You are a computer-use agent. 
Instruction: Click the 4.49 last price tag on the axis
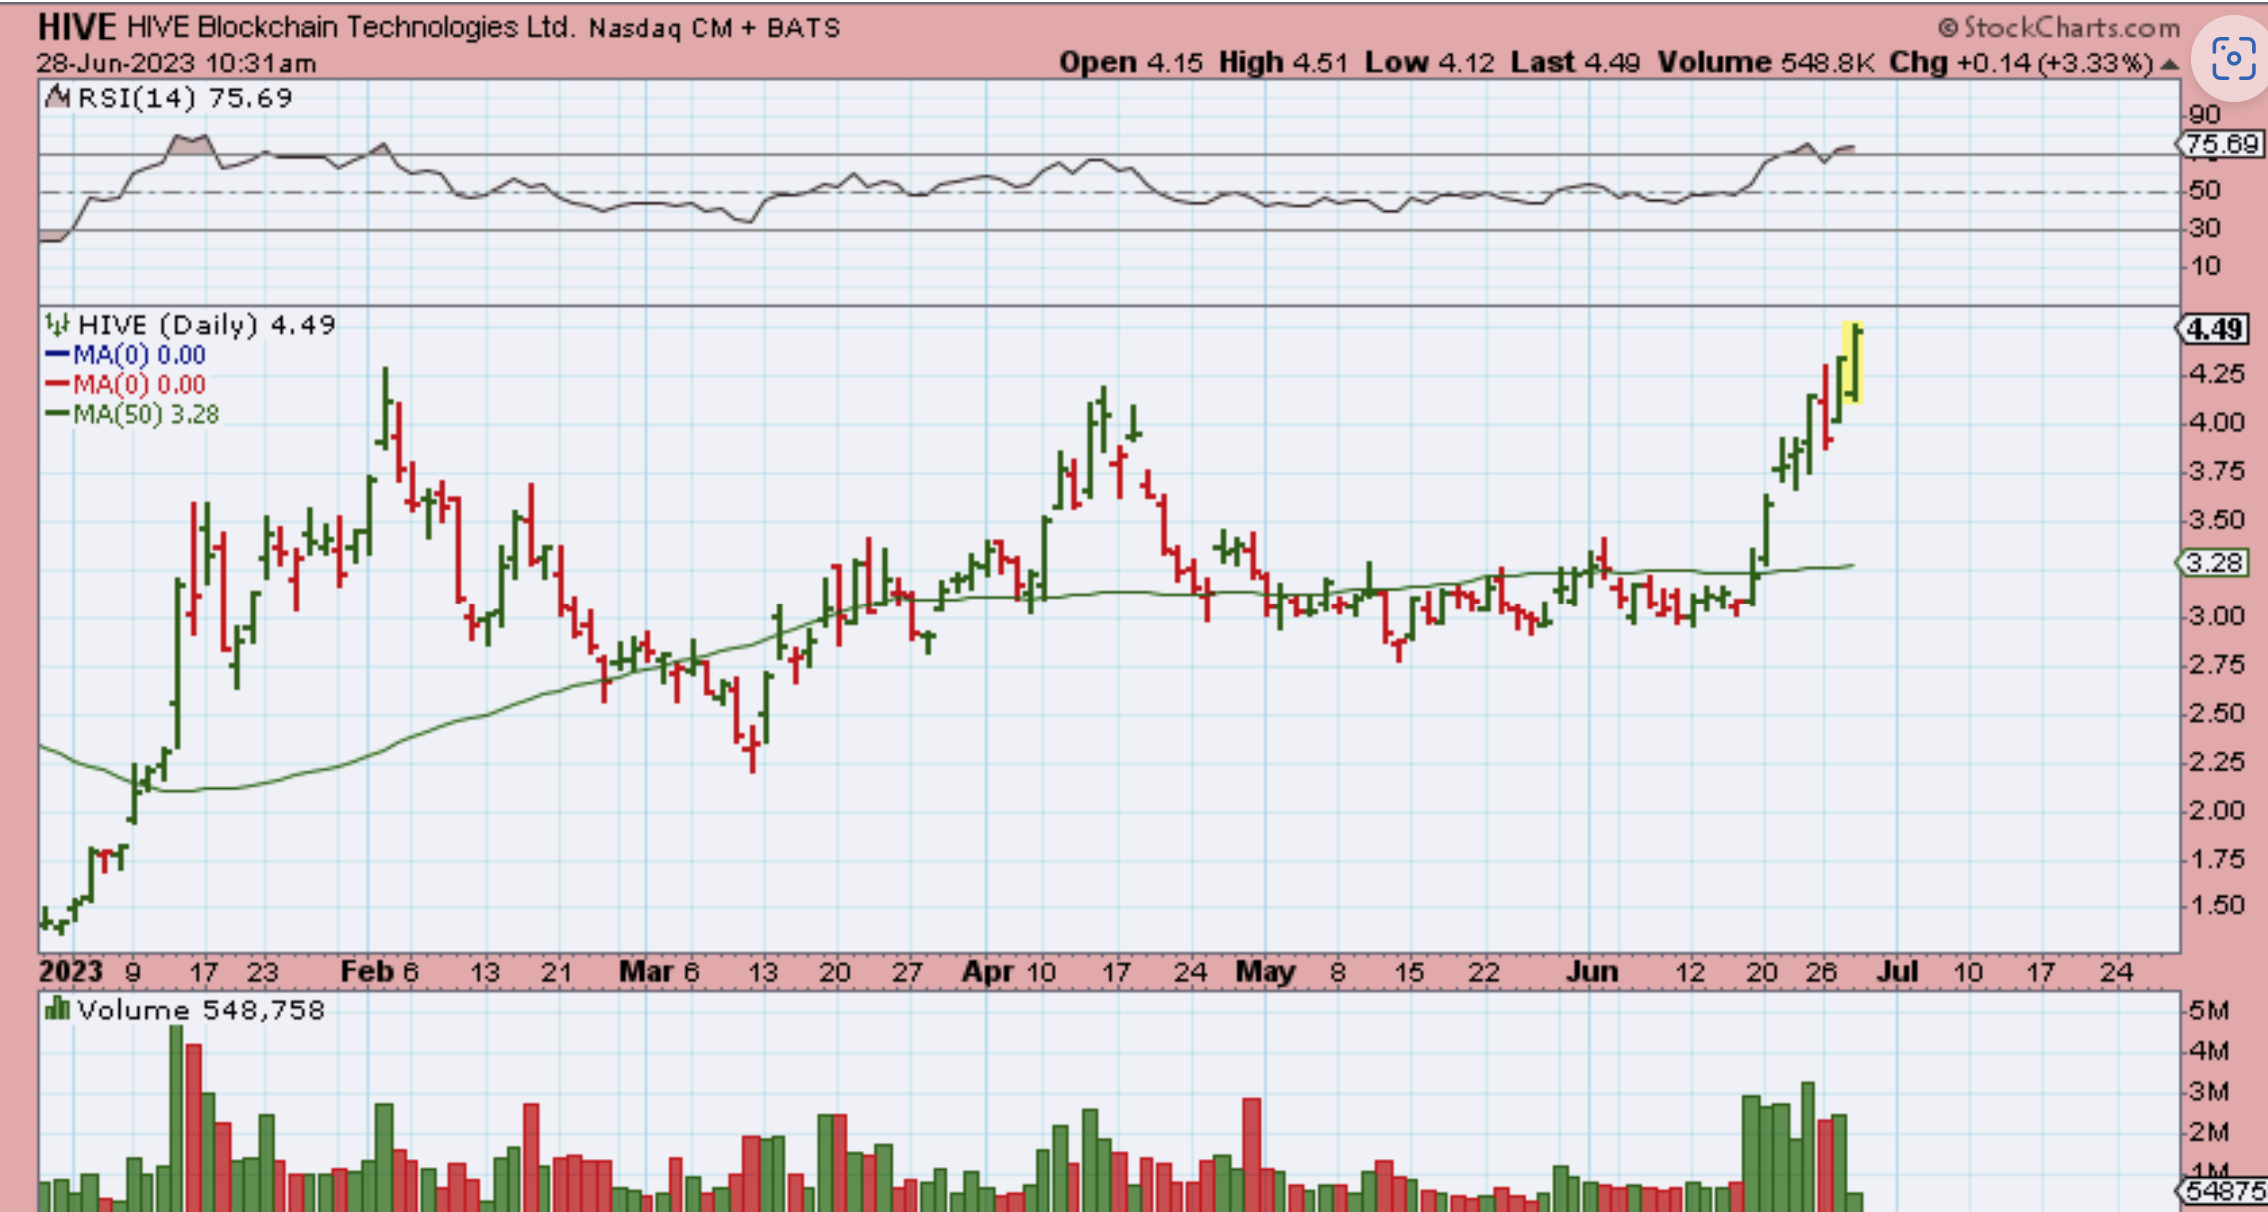tap(2214, 329)
